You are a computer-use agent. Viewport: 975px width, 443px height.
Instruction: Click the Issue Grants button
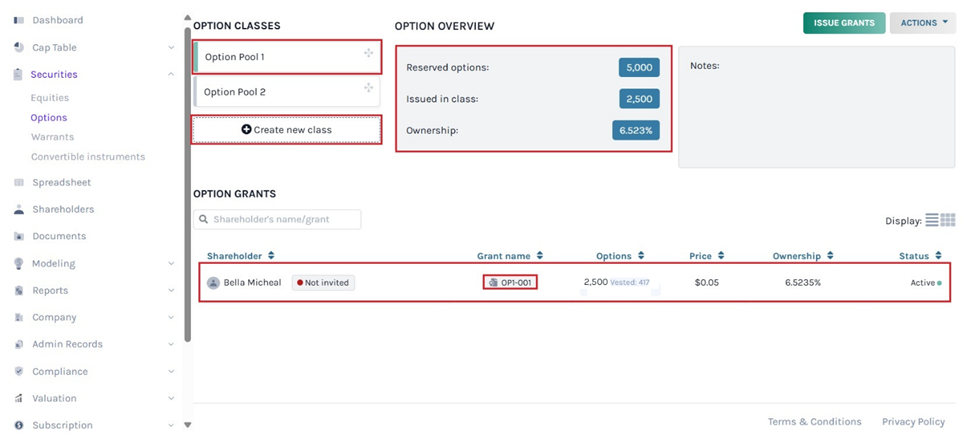point(844,23)
